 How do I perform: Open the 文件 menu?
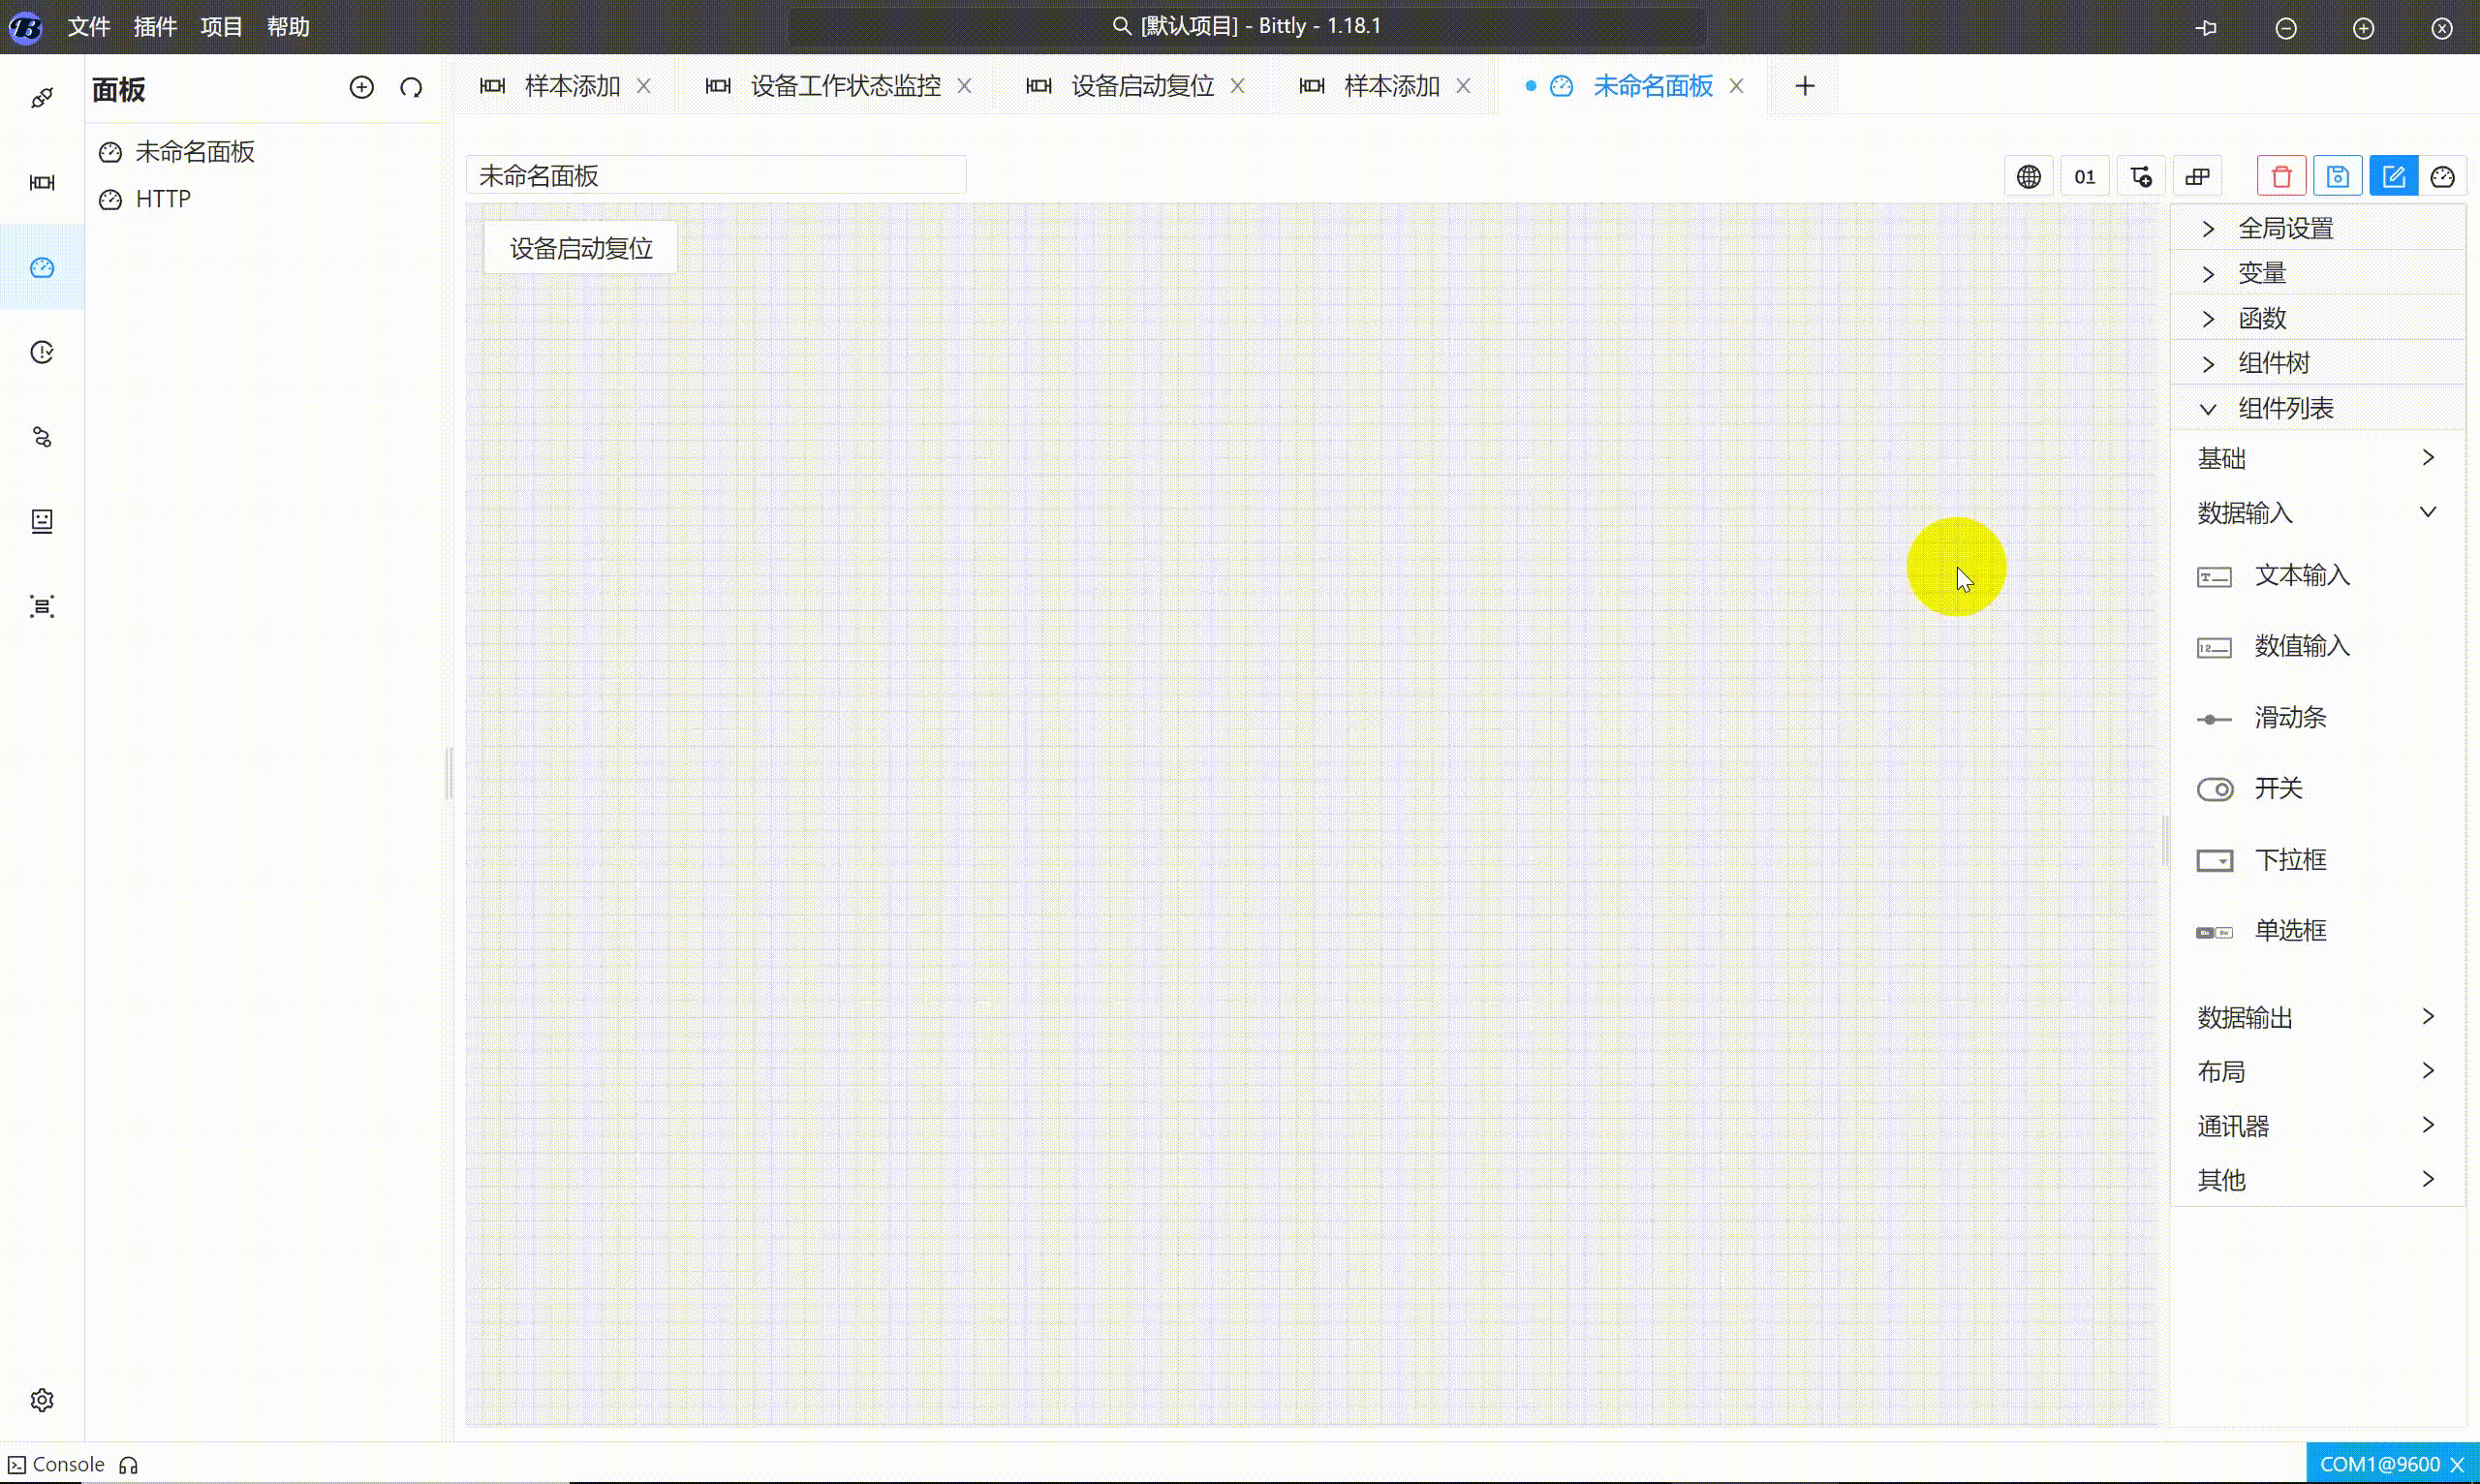pyautogui.click(x=88, y=27)
